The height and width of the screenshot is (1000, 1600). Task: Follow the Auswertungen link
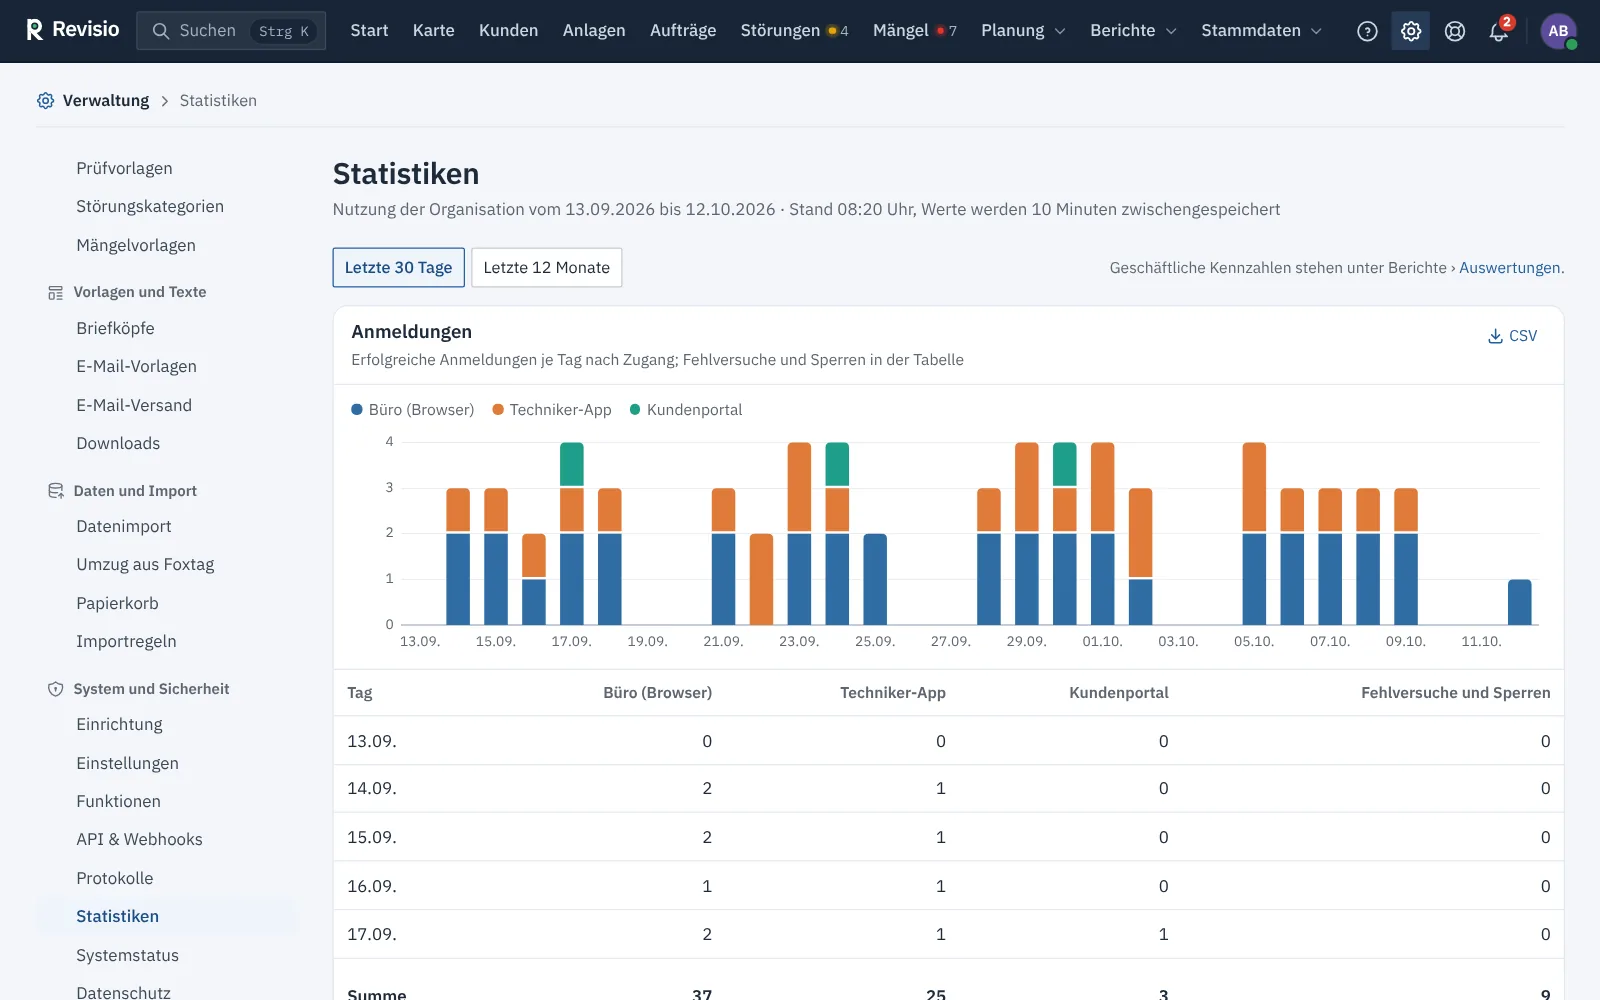click(x=1509, y=268)
